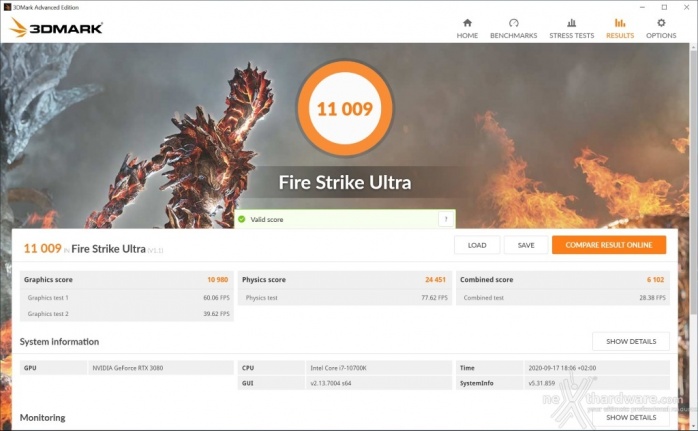The image size is (698, 431).
Task: Close the 3DMark window
Action: coord(686,7)
